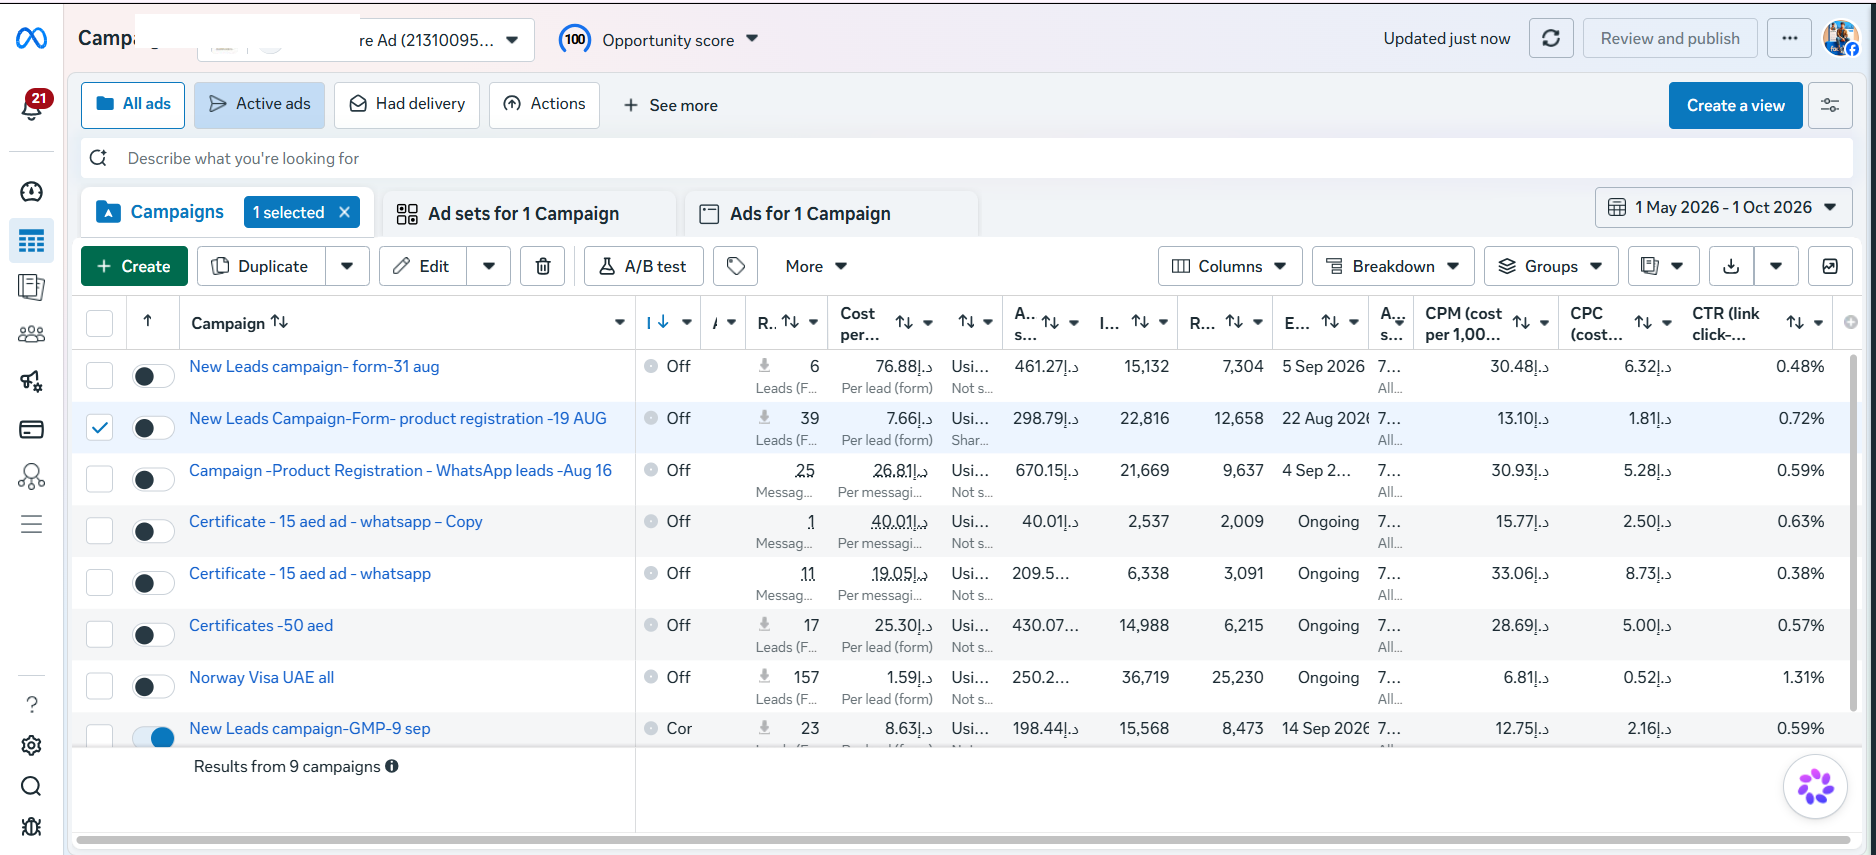Viewport: 1876px width, 855px height.
Task: Open the Norway Visa UAE all campaign link
Action: click(262, 677)
